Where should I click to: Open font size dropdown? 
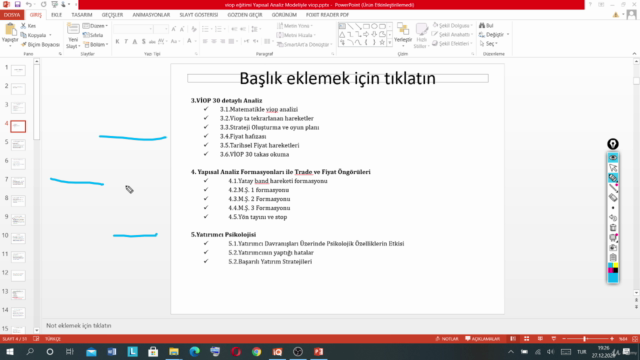tap(166, 29)
